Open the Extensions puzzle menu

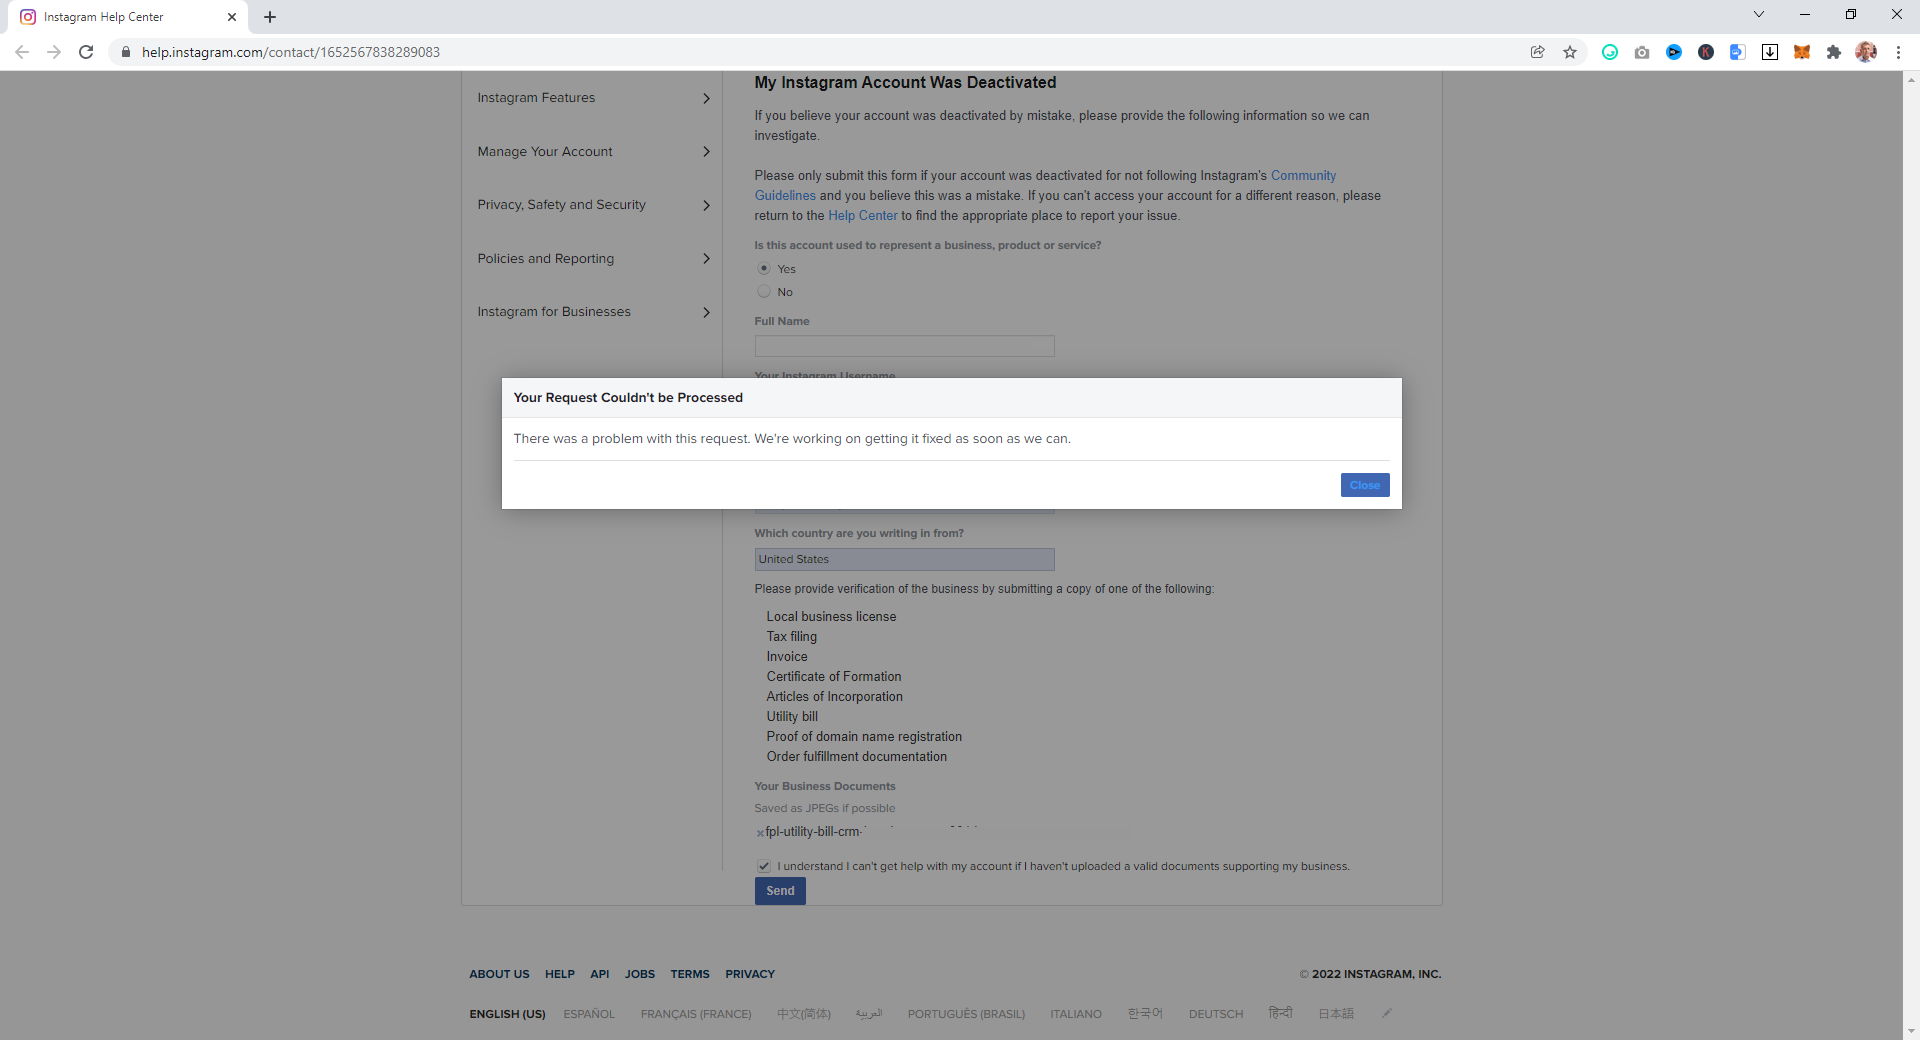[1834, 52]
